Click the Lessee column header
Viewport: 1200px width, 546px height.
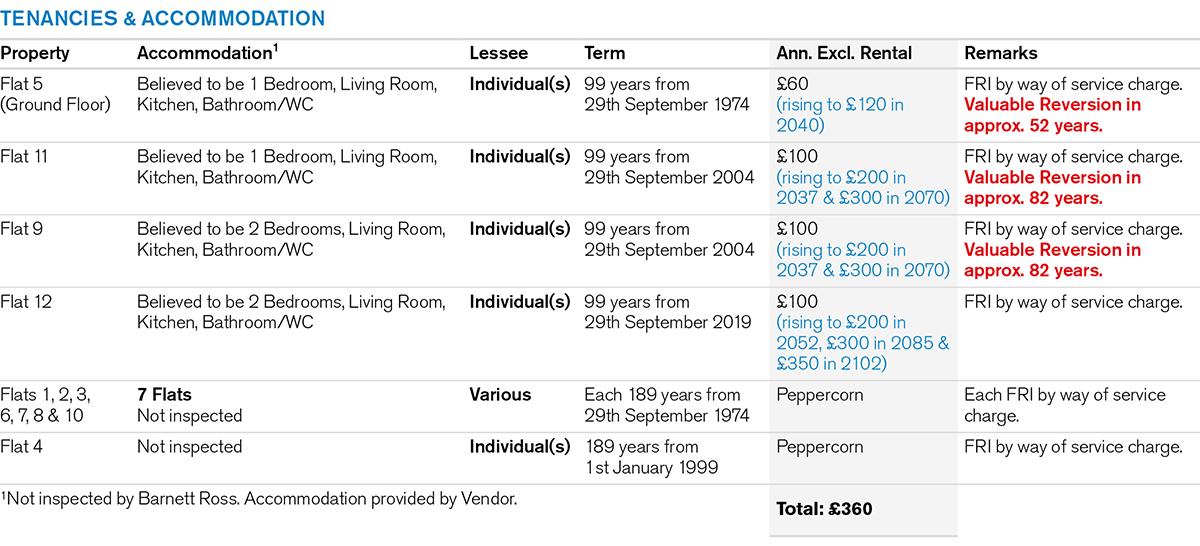498,53
